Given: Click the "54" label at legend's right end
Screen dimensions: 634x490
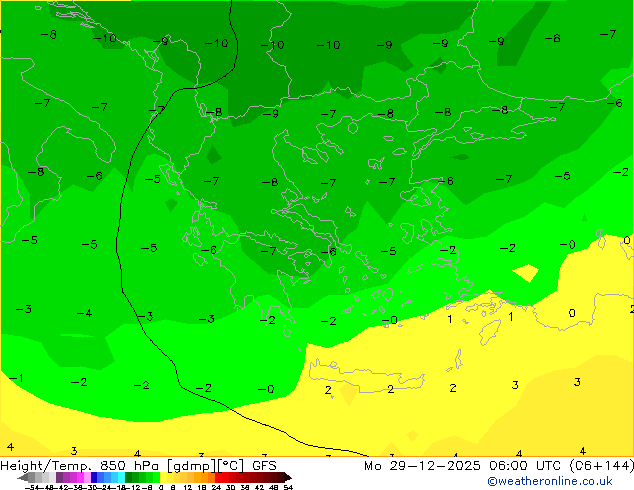Looking at the screenshot, I should coord(288,488).
